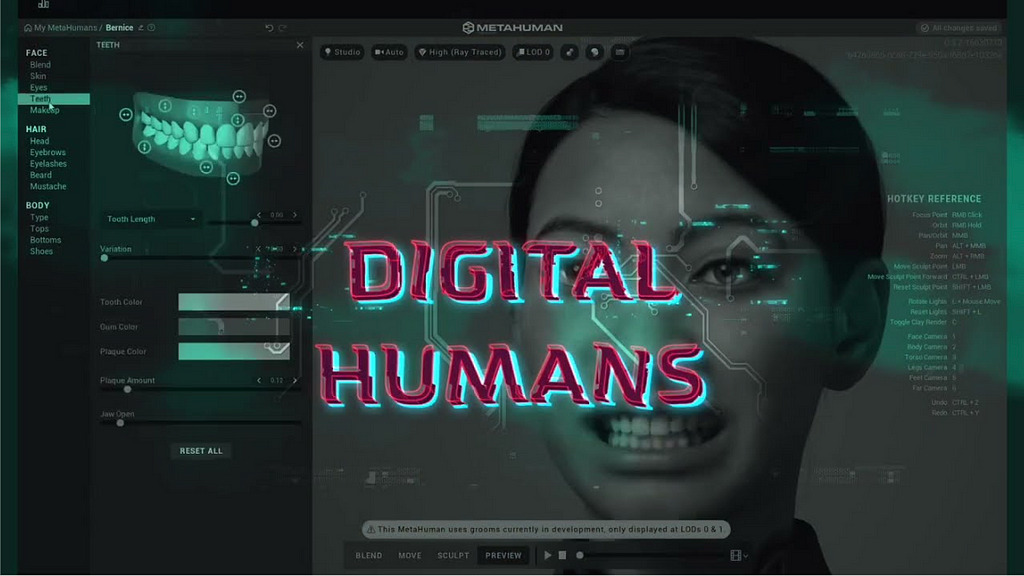The height and width of the screenshot is (576, 1024).
Task: Open the animation clip selector film icon
Action: 736,556
